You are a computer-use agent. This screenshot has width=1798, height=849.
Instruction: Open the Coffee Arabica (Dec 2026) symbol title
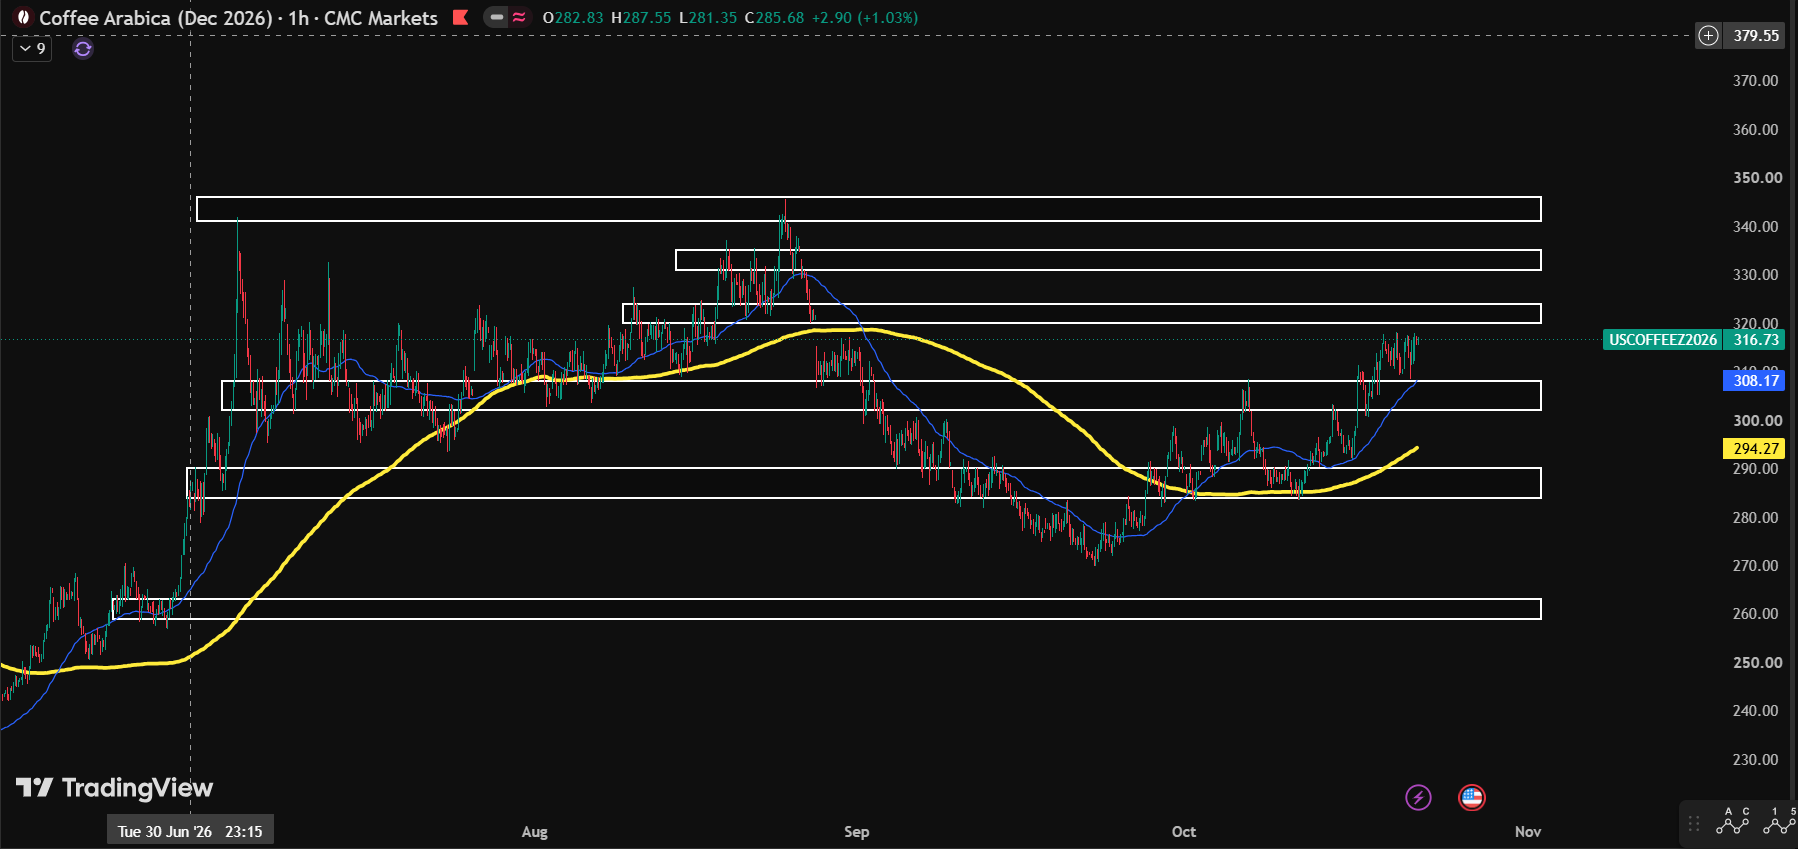pos(156,18)
